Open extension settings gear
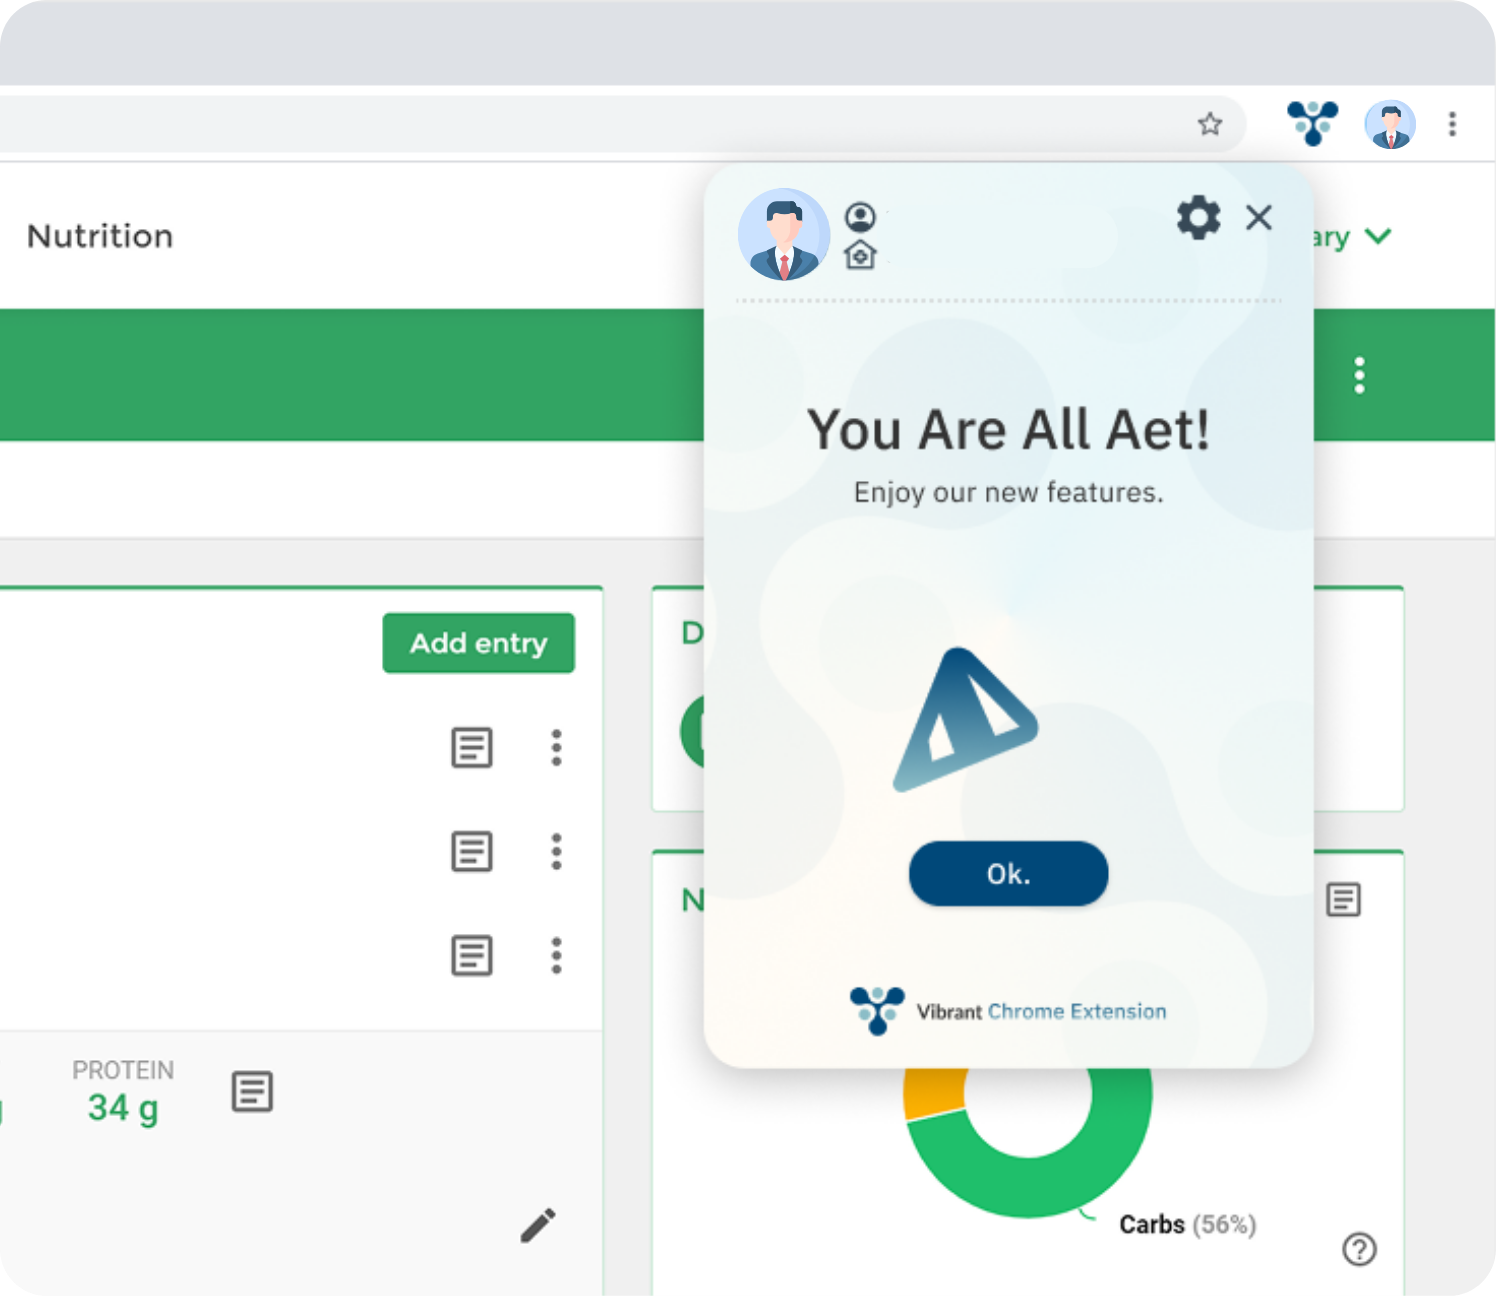 (1198, 217)
